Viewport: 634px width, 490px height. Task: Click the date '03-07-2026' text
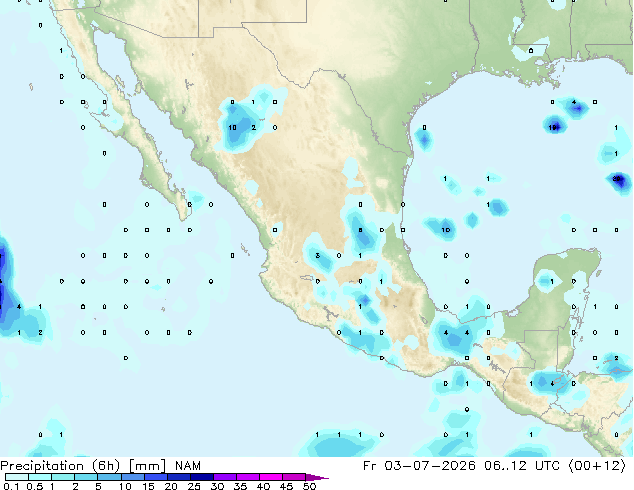[430, 466]
